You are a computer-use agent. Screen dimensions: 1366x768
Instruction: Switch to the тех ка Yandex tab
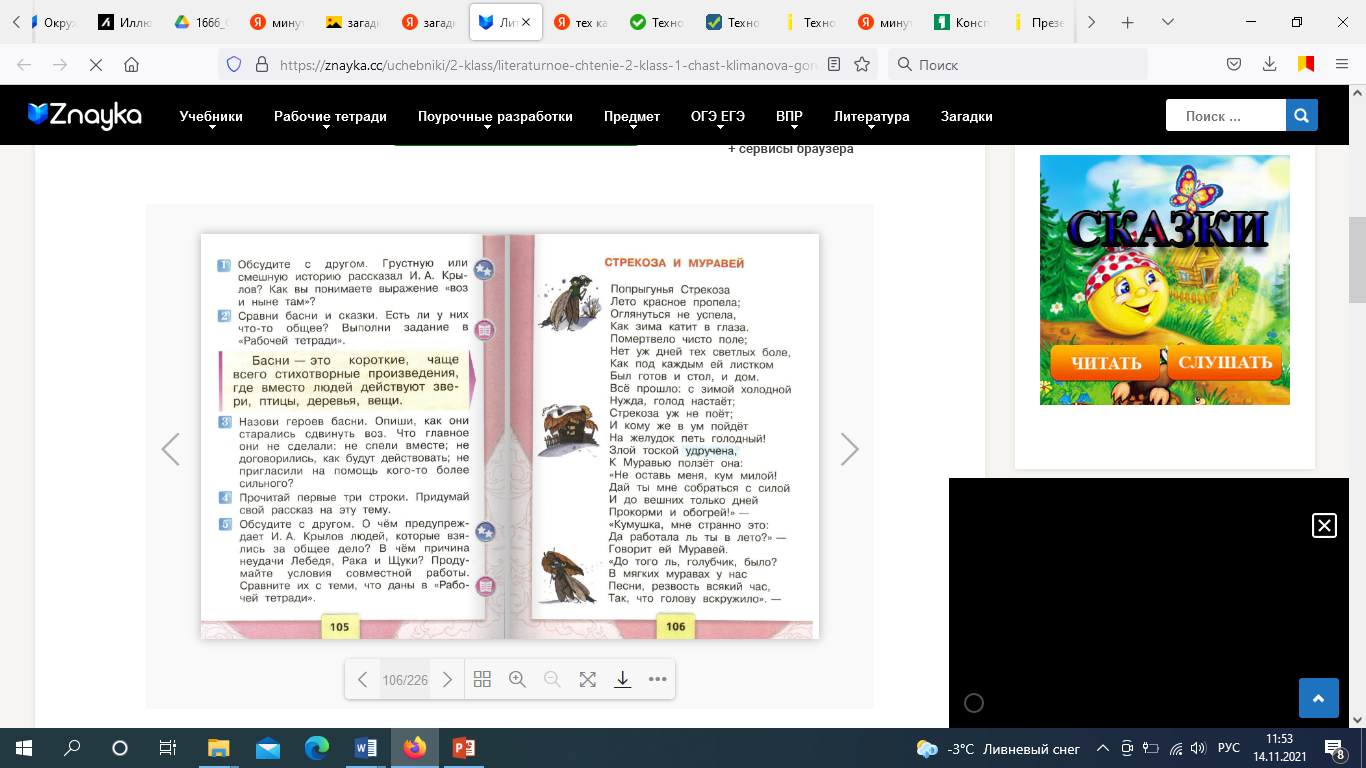click(x=581, y=22)
